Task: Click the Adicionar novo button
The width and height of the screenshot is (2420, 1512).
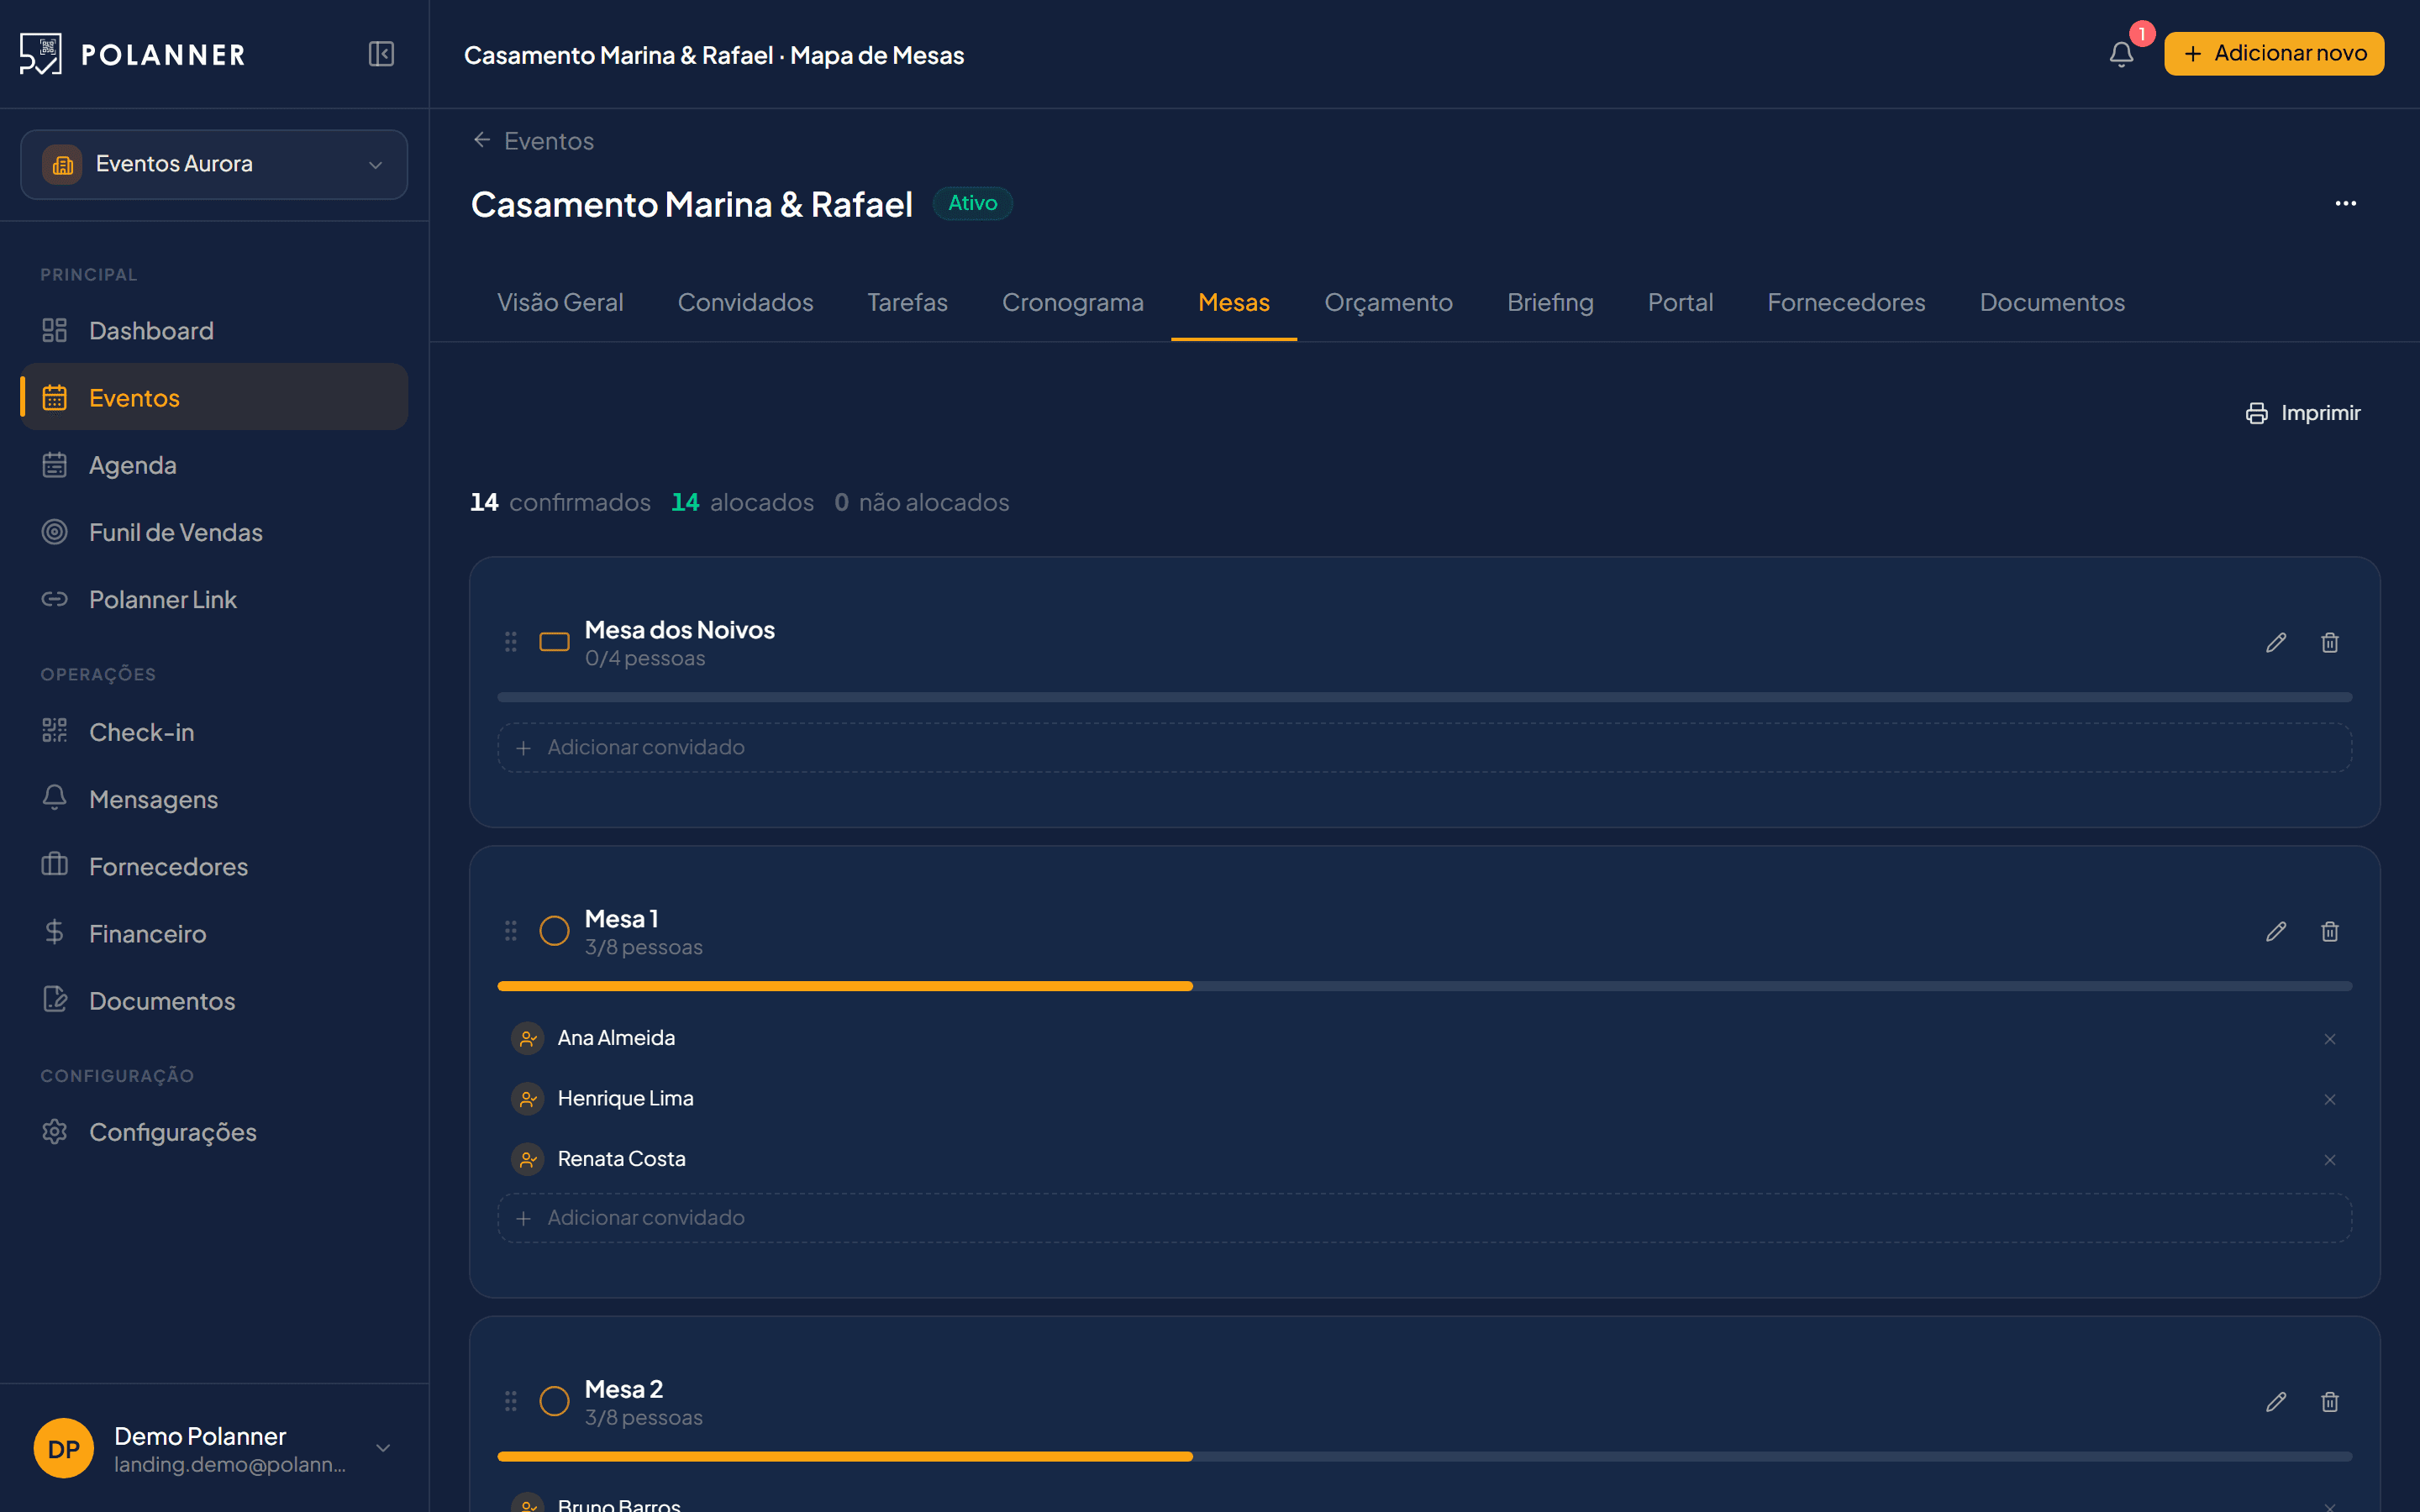Action: point(2274,54)
